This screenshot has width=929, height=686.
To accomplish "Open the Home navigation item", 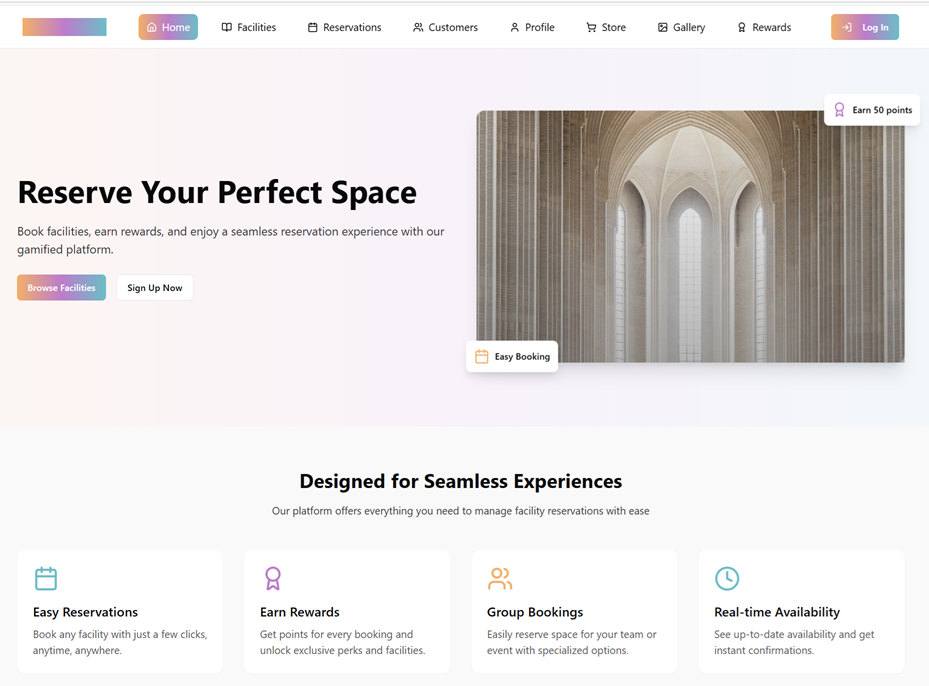I will 168,27.
